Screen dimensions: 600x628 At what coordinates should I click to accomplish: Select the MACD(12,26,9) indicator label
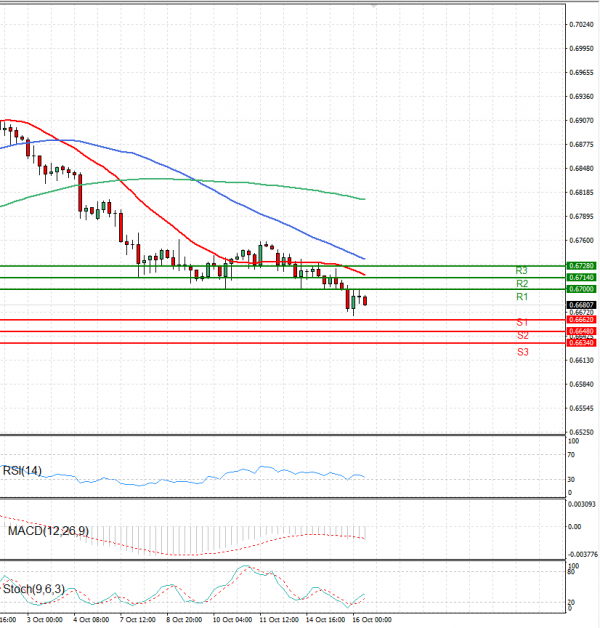(x=48, y=531)
